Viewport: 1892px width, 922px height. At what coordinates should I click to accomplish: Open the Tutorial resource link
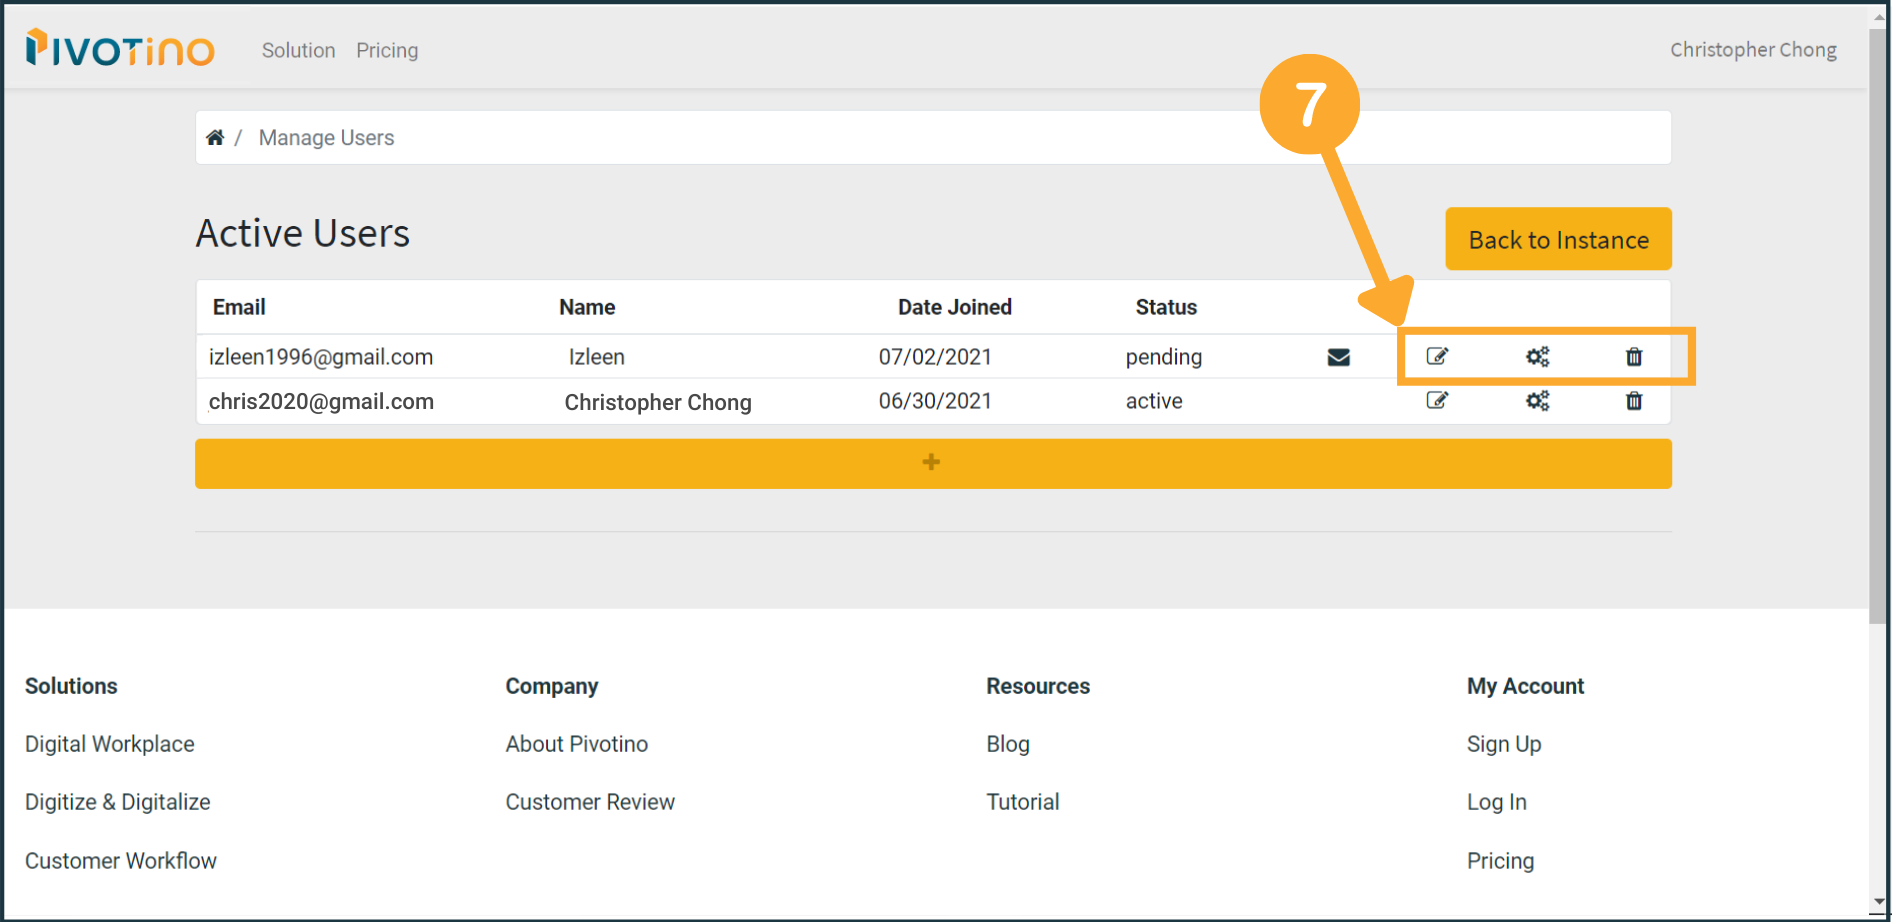[1022, 802]
